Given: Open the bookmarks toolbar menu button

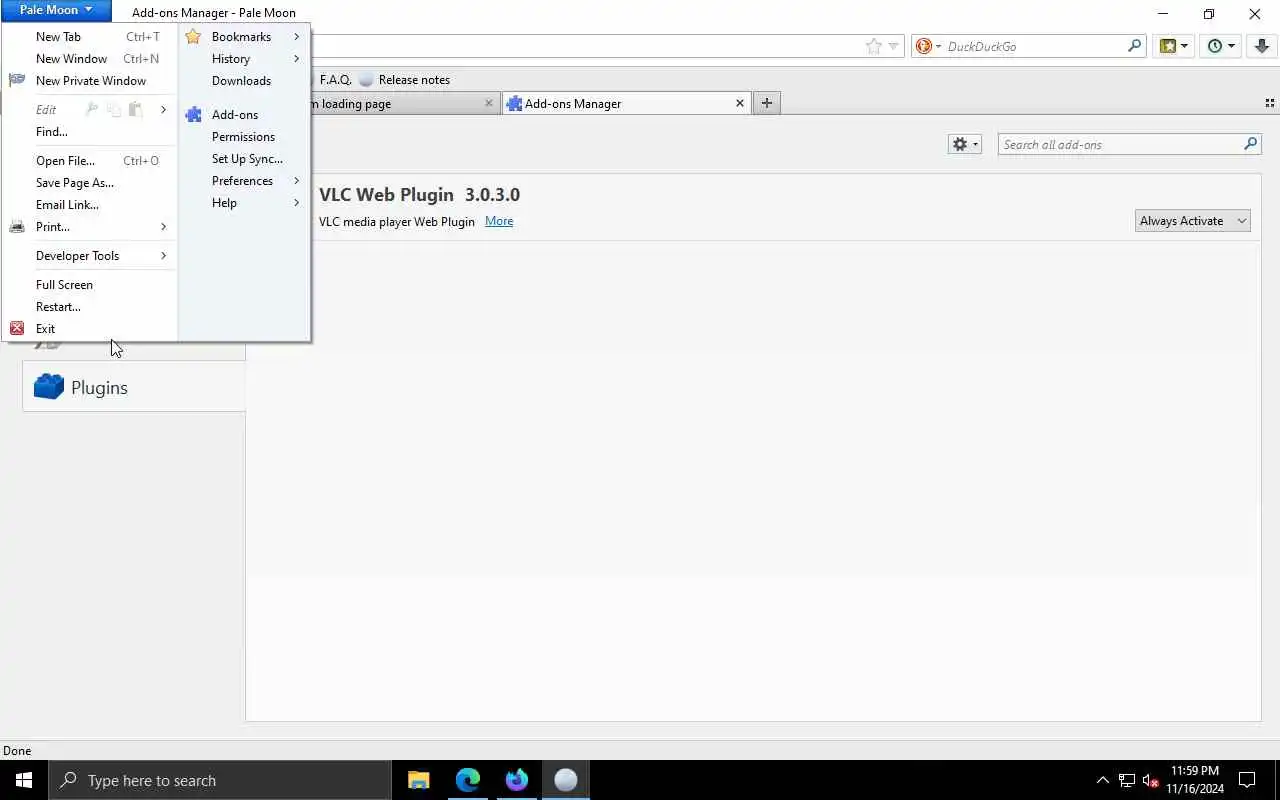Looking at the screenshot, I should pos(1173,46).
